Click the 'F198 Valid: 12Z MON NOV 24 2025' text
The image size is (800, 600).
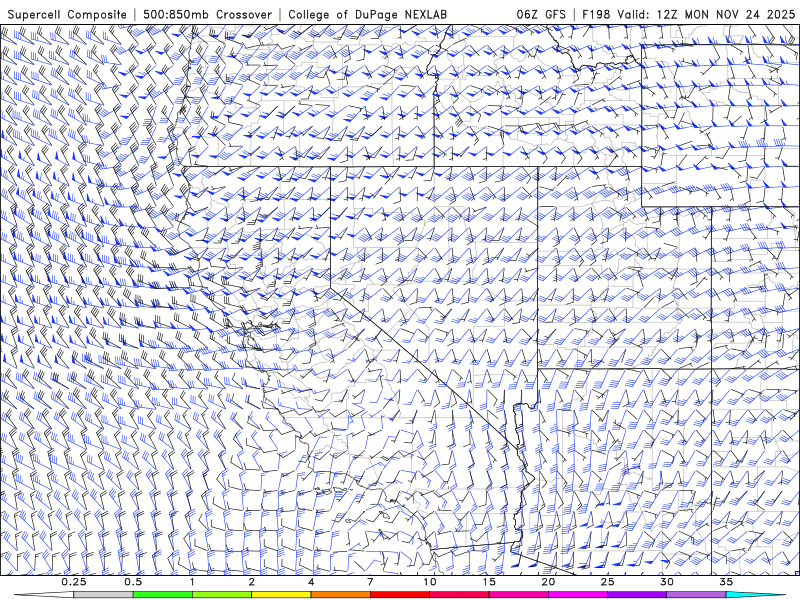pyautogui.click(x=689, y=15)
